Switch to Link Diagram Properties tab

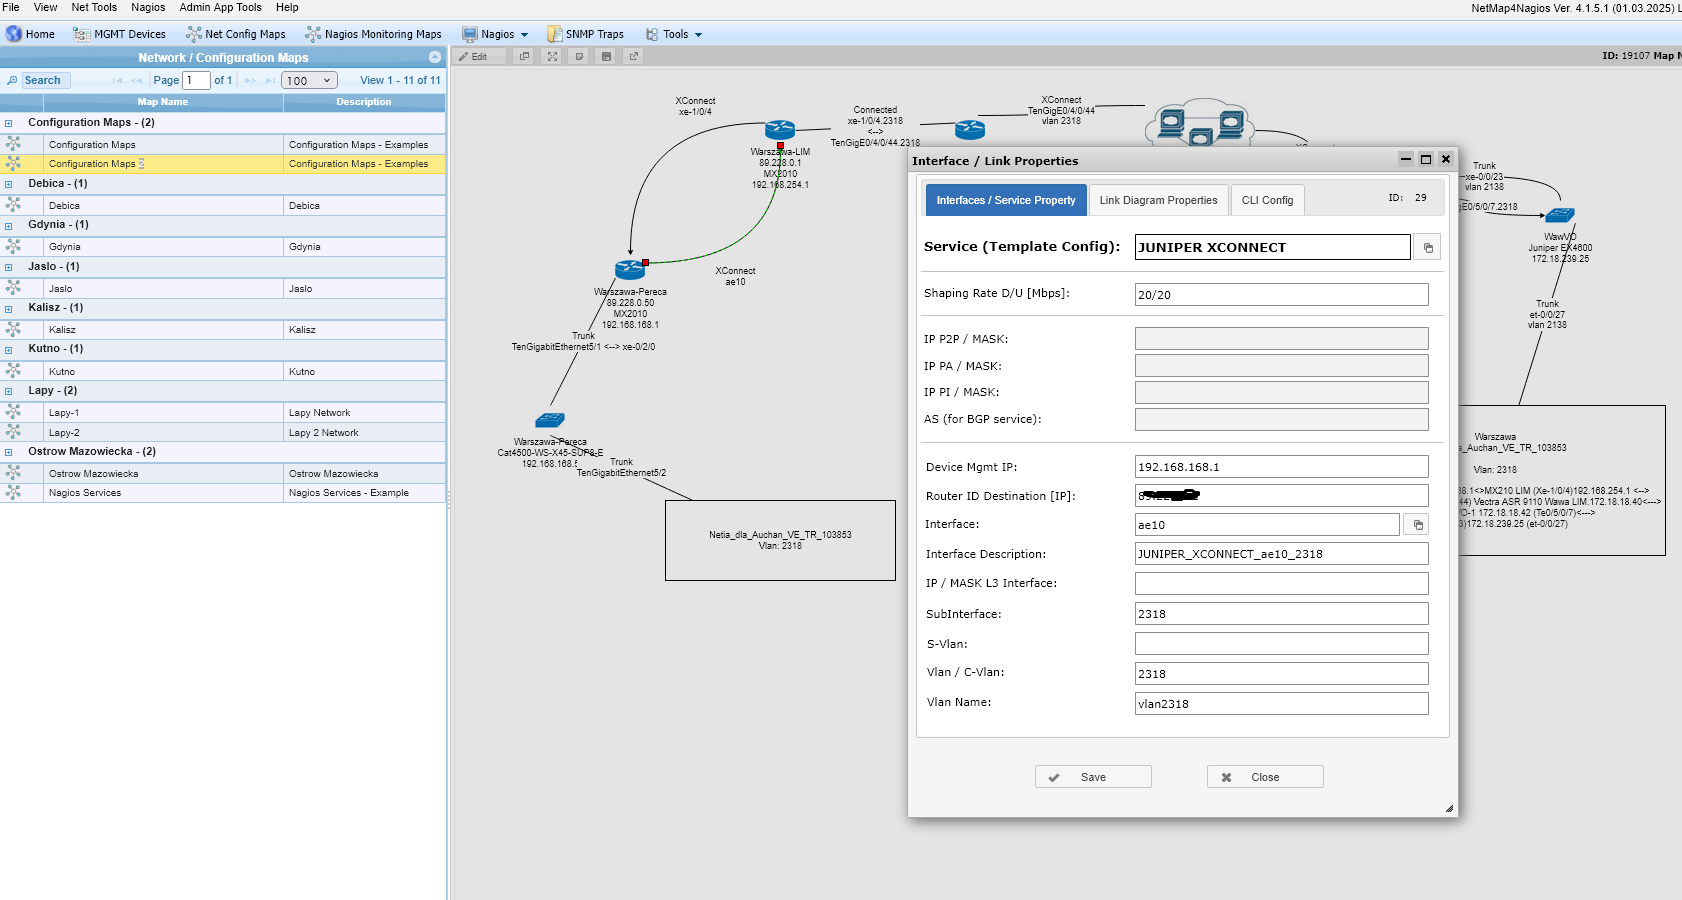[x=1158, y=200]
